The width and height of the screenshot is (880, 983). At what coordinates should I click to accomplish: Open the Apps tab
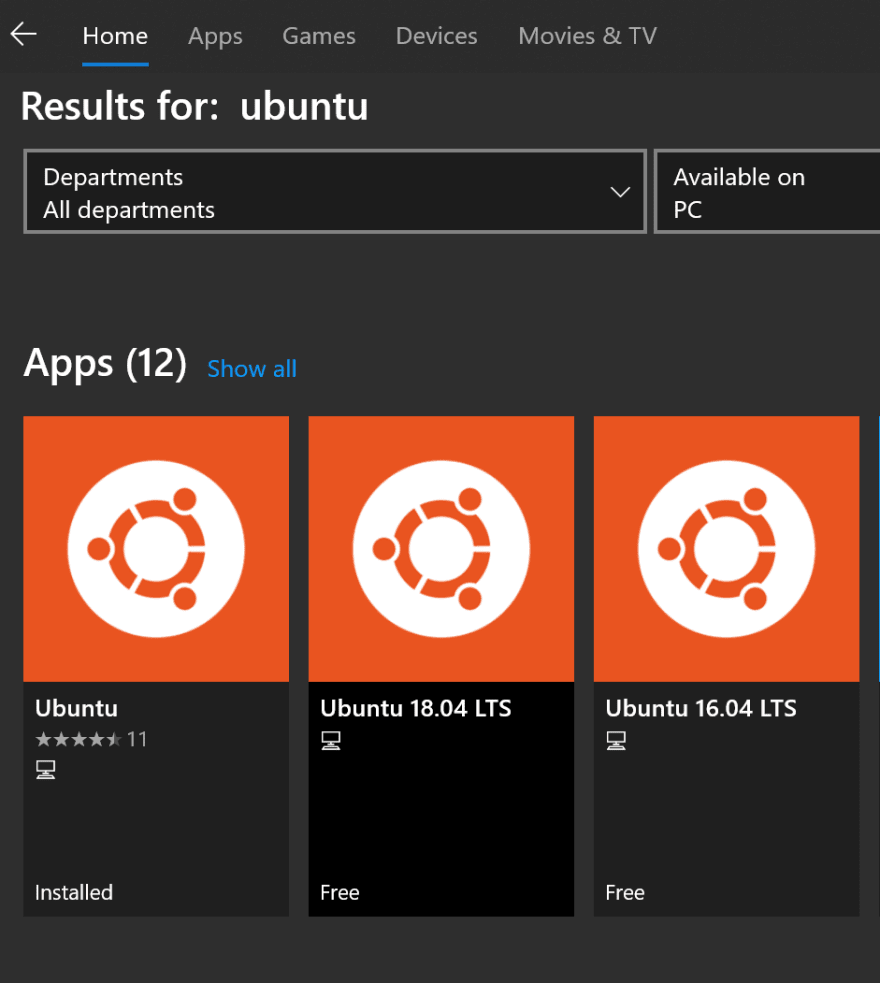[215, 36]
